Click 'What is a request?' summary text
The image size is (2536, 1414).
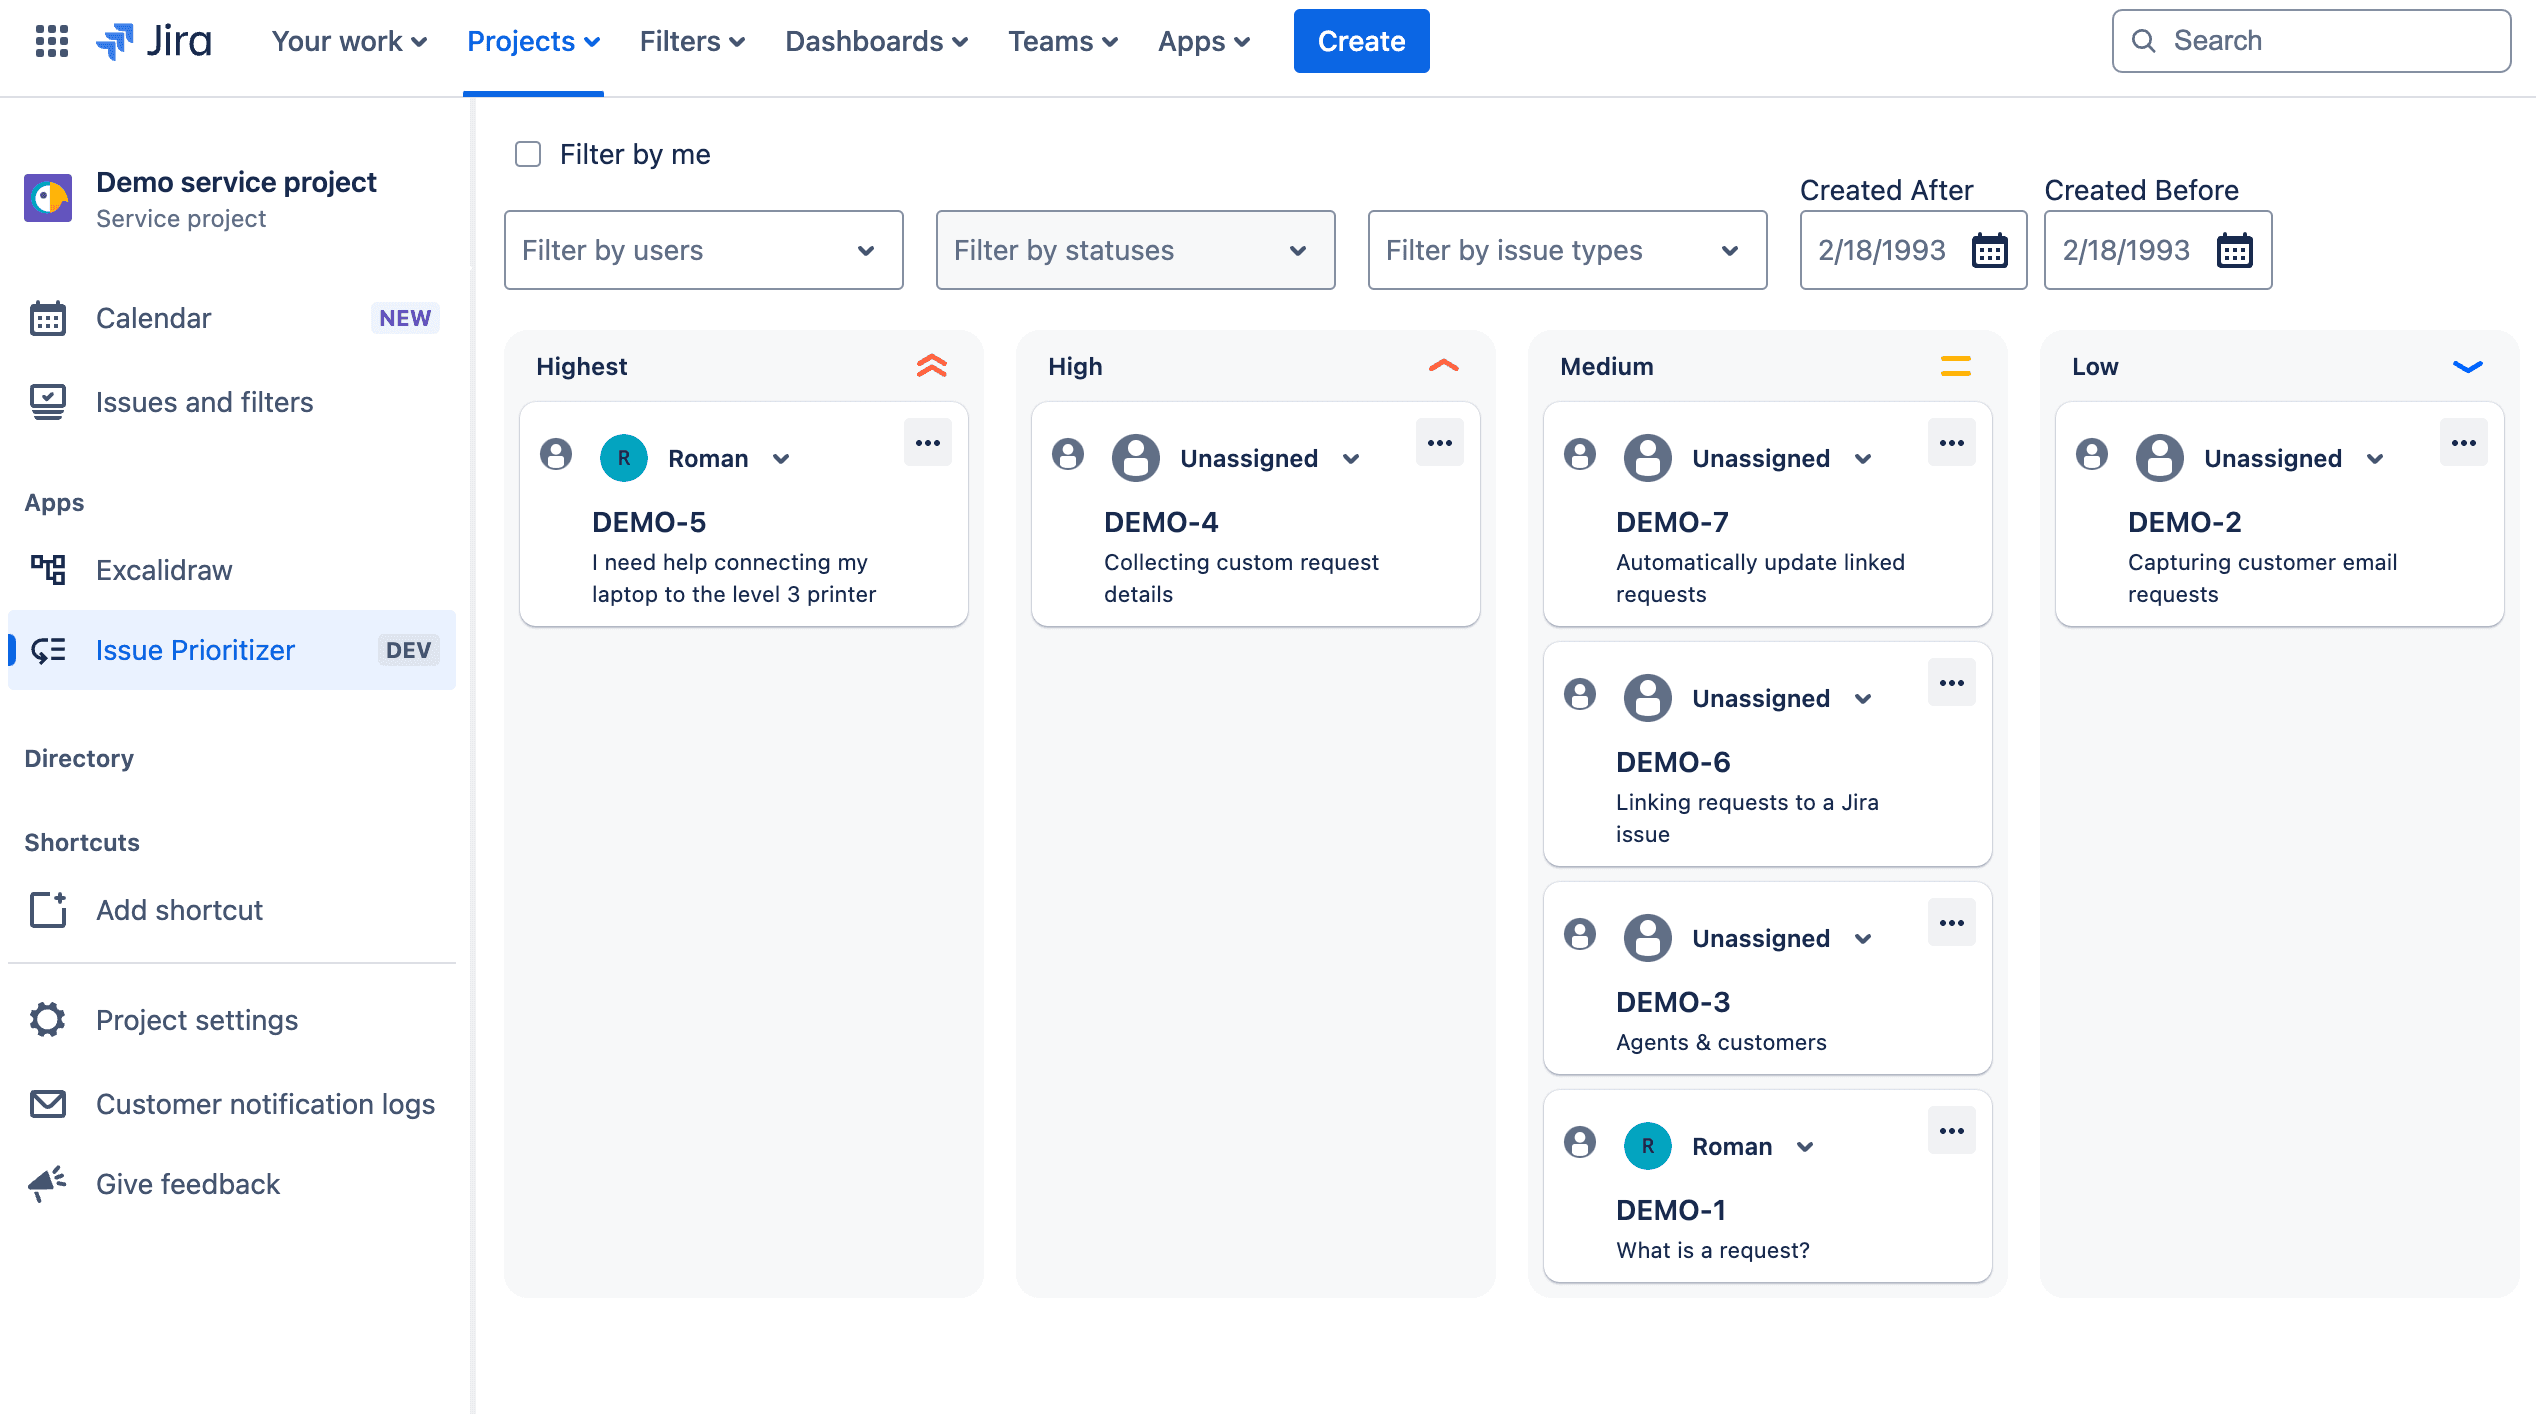1713,1250
